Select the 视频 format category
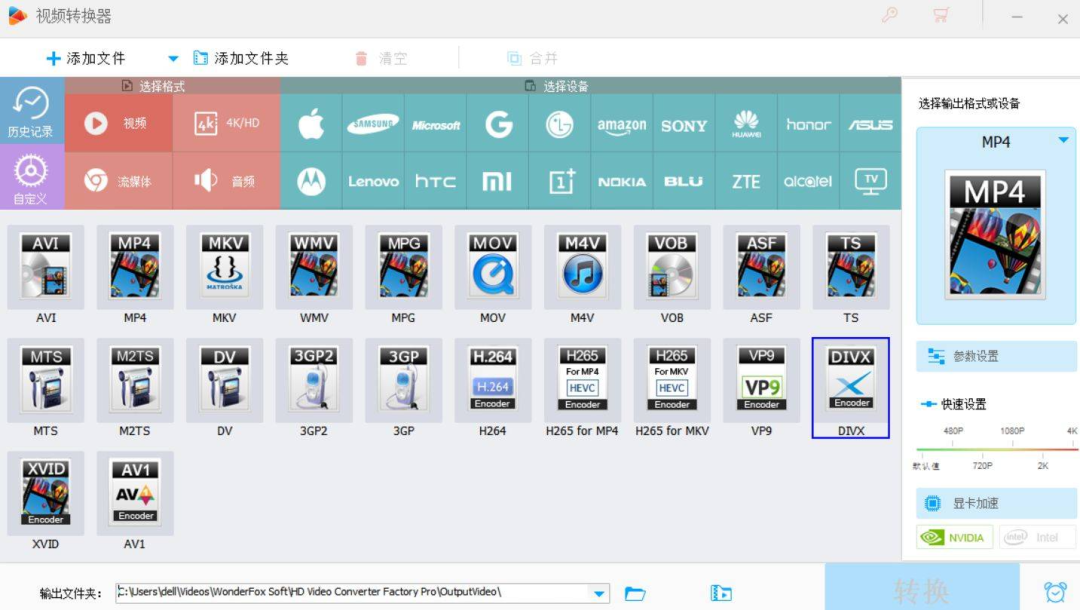This screenshot has height=610, width=1080. pyautogui.click(x=118, y=124)
